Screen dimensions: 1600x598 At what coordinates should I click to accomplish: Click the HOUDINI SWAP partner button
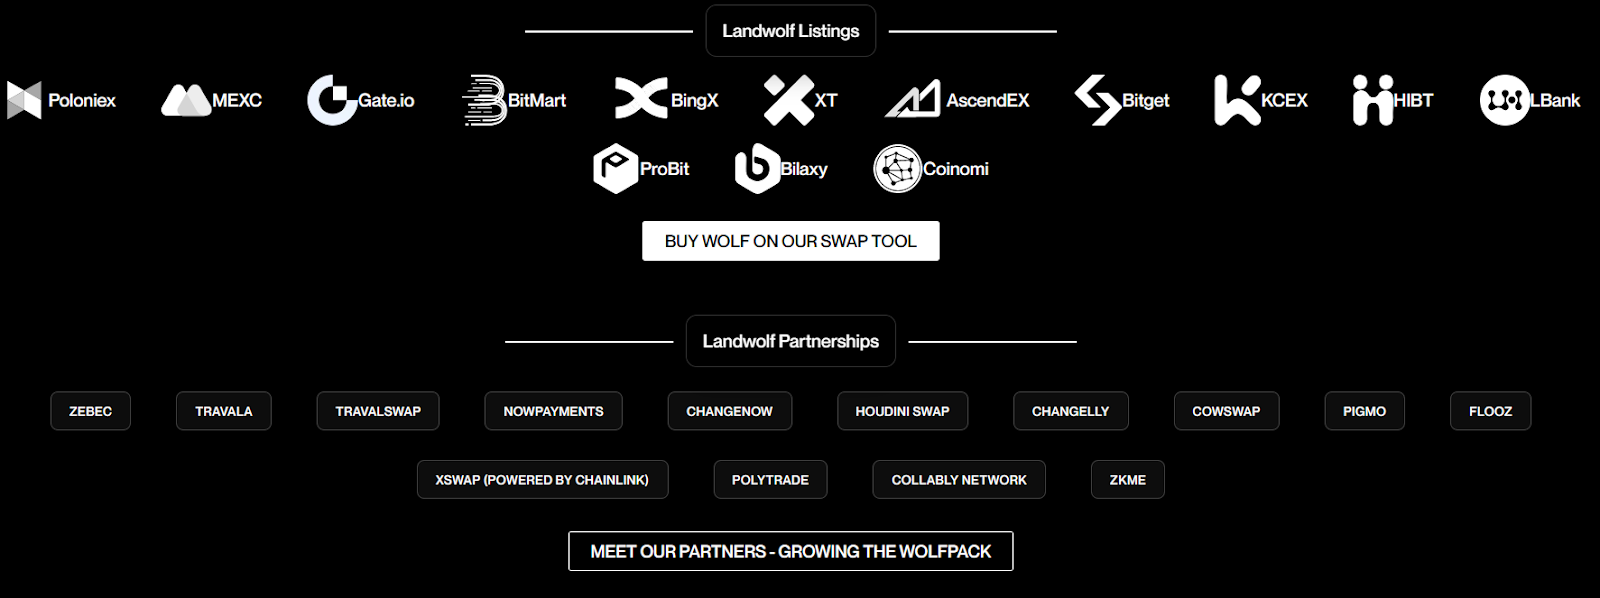pos(903,411)
